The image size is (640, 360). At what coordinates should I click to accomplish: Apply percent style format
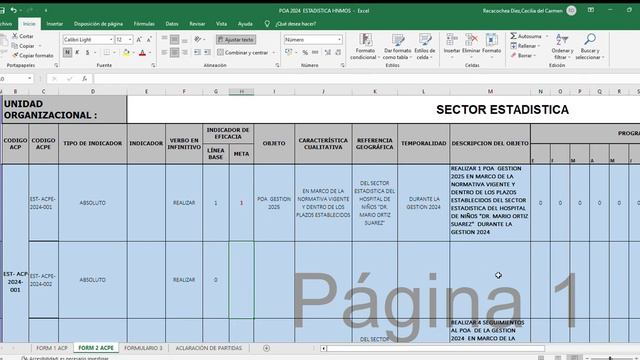[x=305, y=52]
